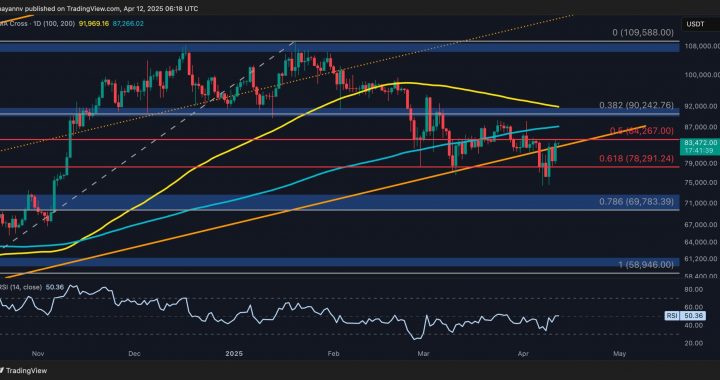Click the 75,000.00 price axis label
The height and width of the screenshot is (380, 720).
(x=700, y=183)
